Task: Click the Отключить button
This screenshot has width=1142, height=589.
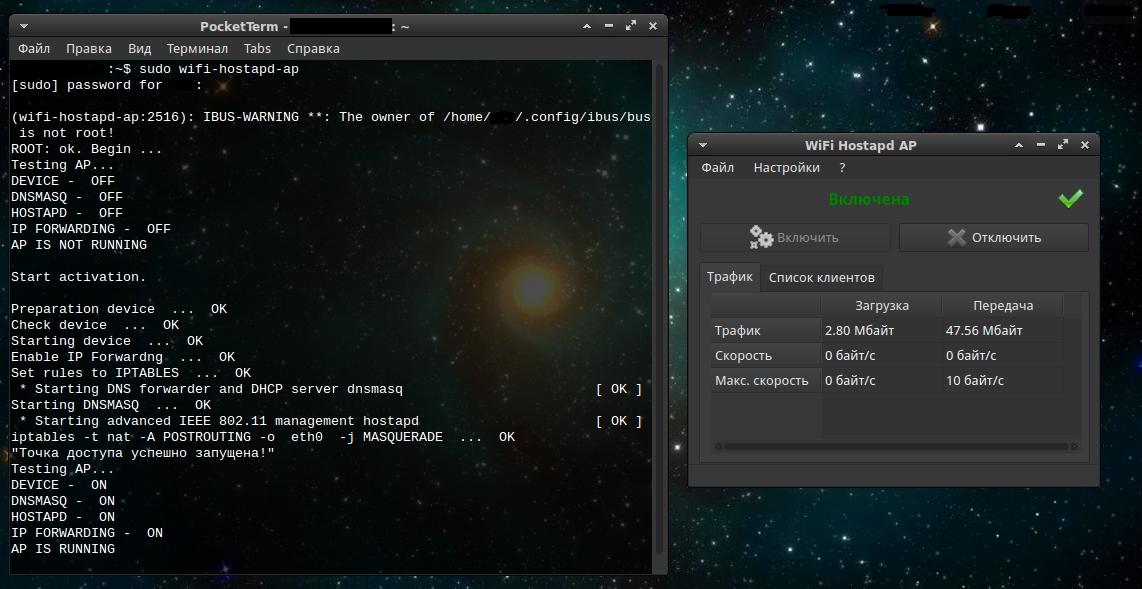Action: coord(993,237)
